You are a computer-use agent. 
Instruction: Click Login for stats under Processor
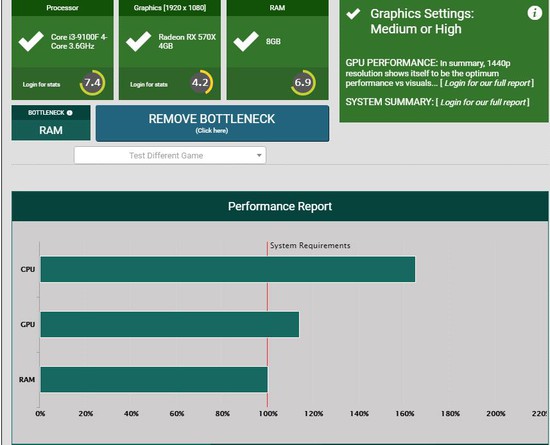[x=41, y=85]
